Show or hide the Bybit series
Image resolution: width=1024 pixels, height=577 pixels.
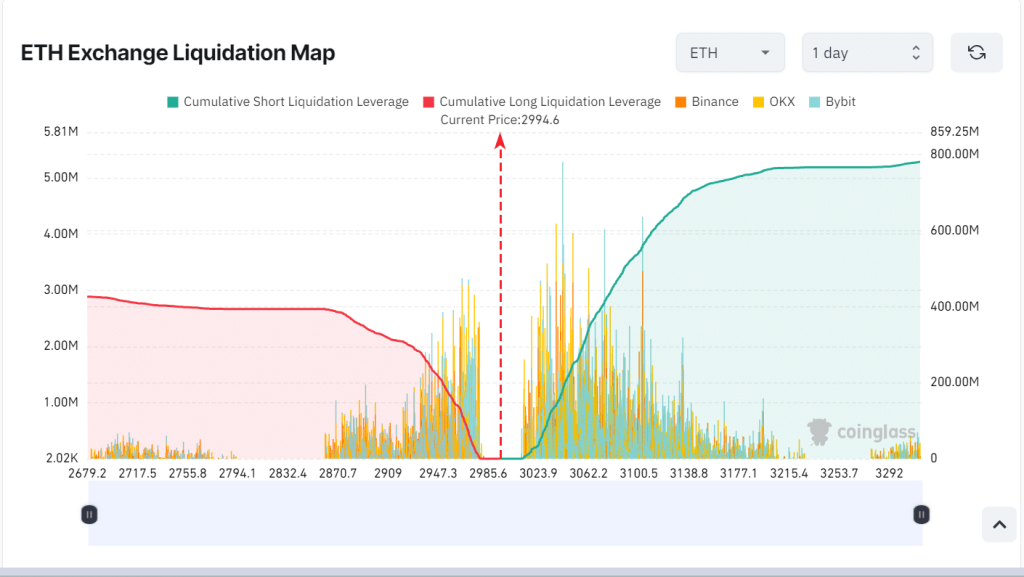click(832, 102)
